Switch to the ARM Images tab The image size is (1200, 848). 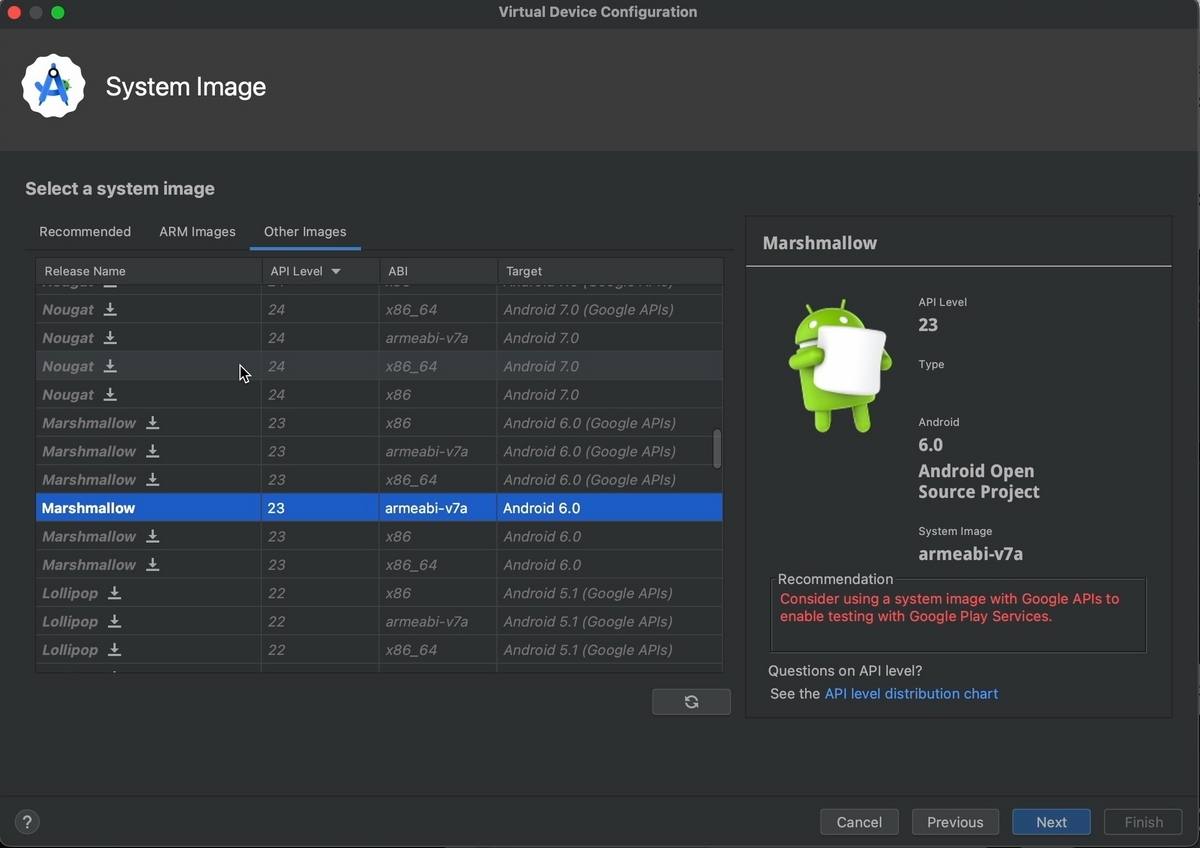pyautogui.click(x=198, y=232)
